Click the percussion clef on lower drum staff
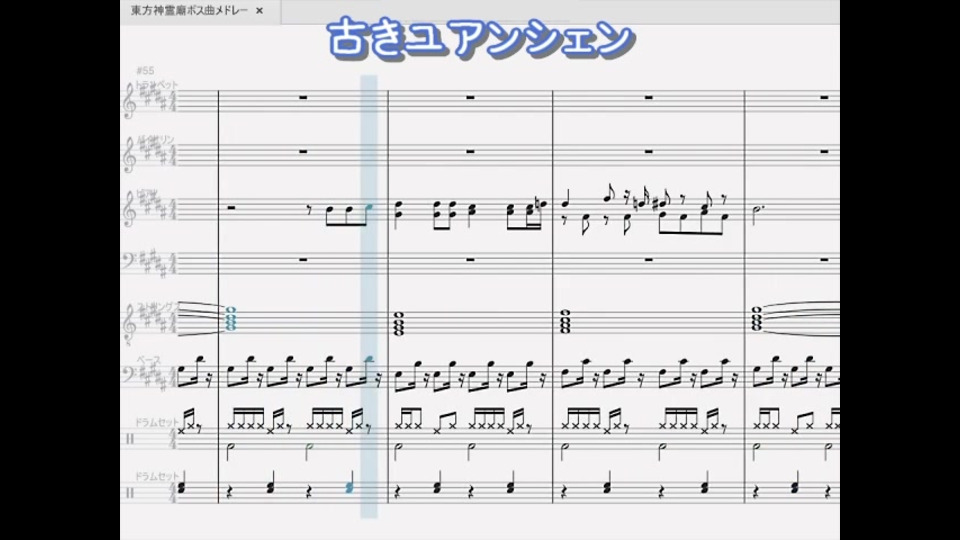Viewport: 960px width, 540px height. tap(130, 493)
